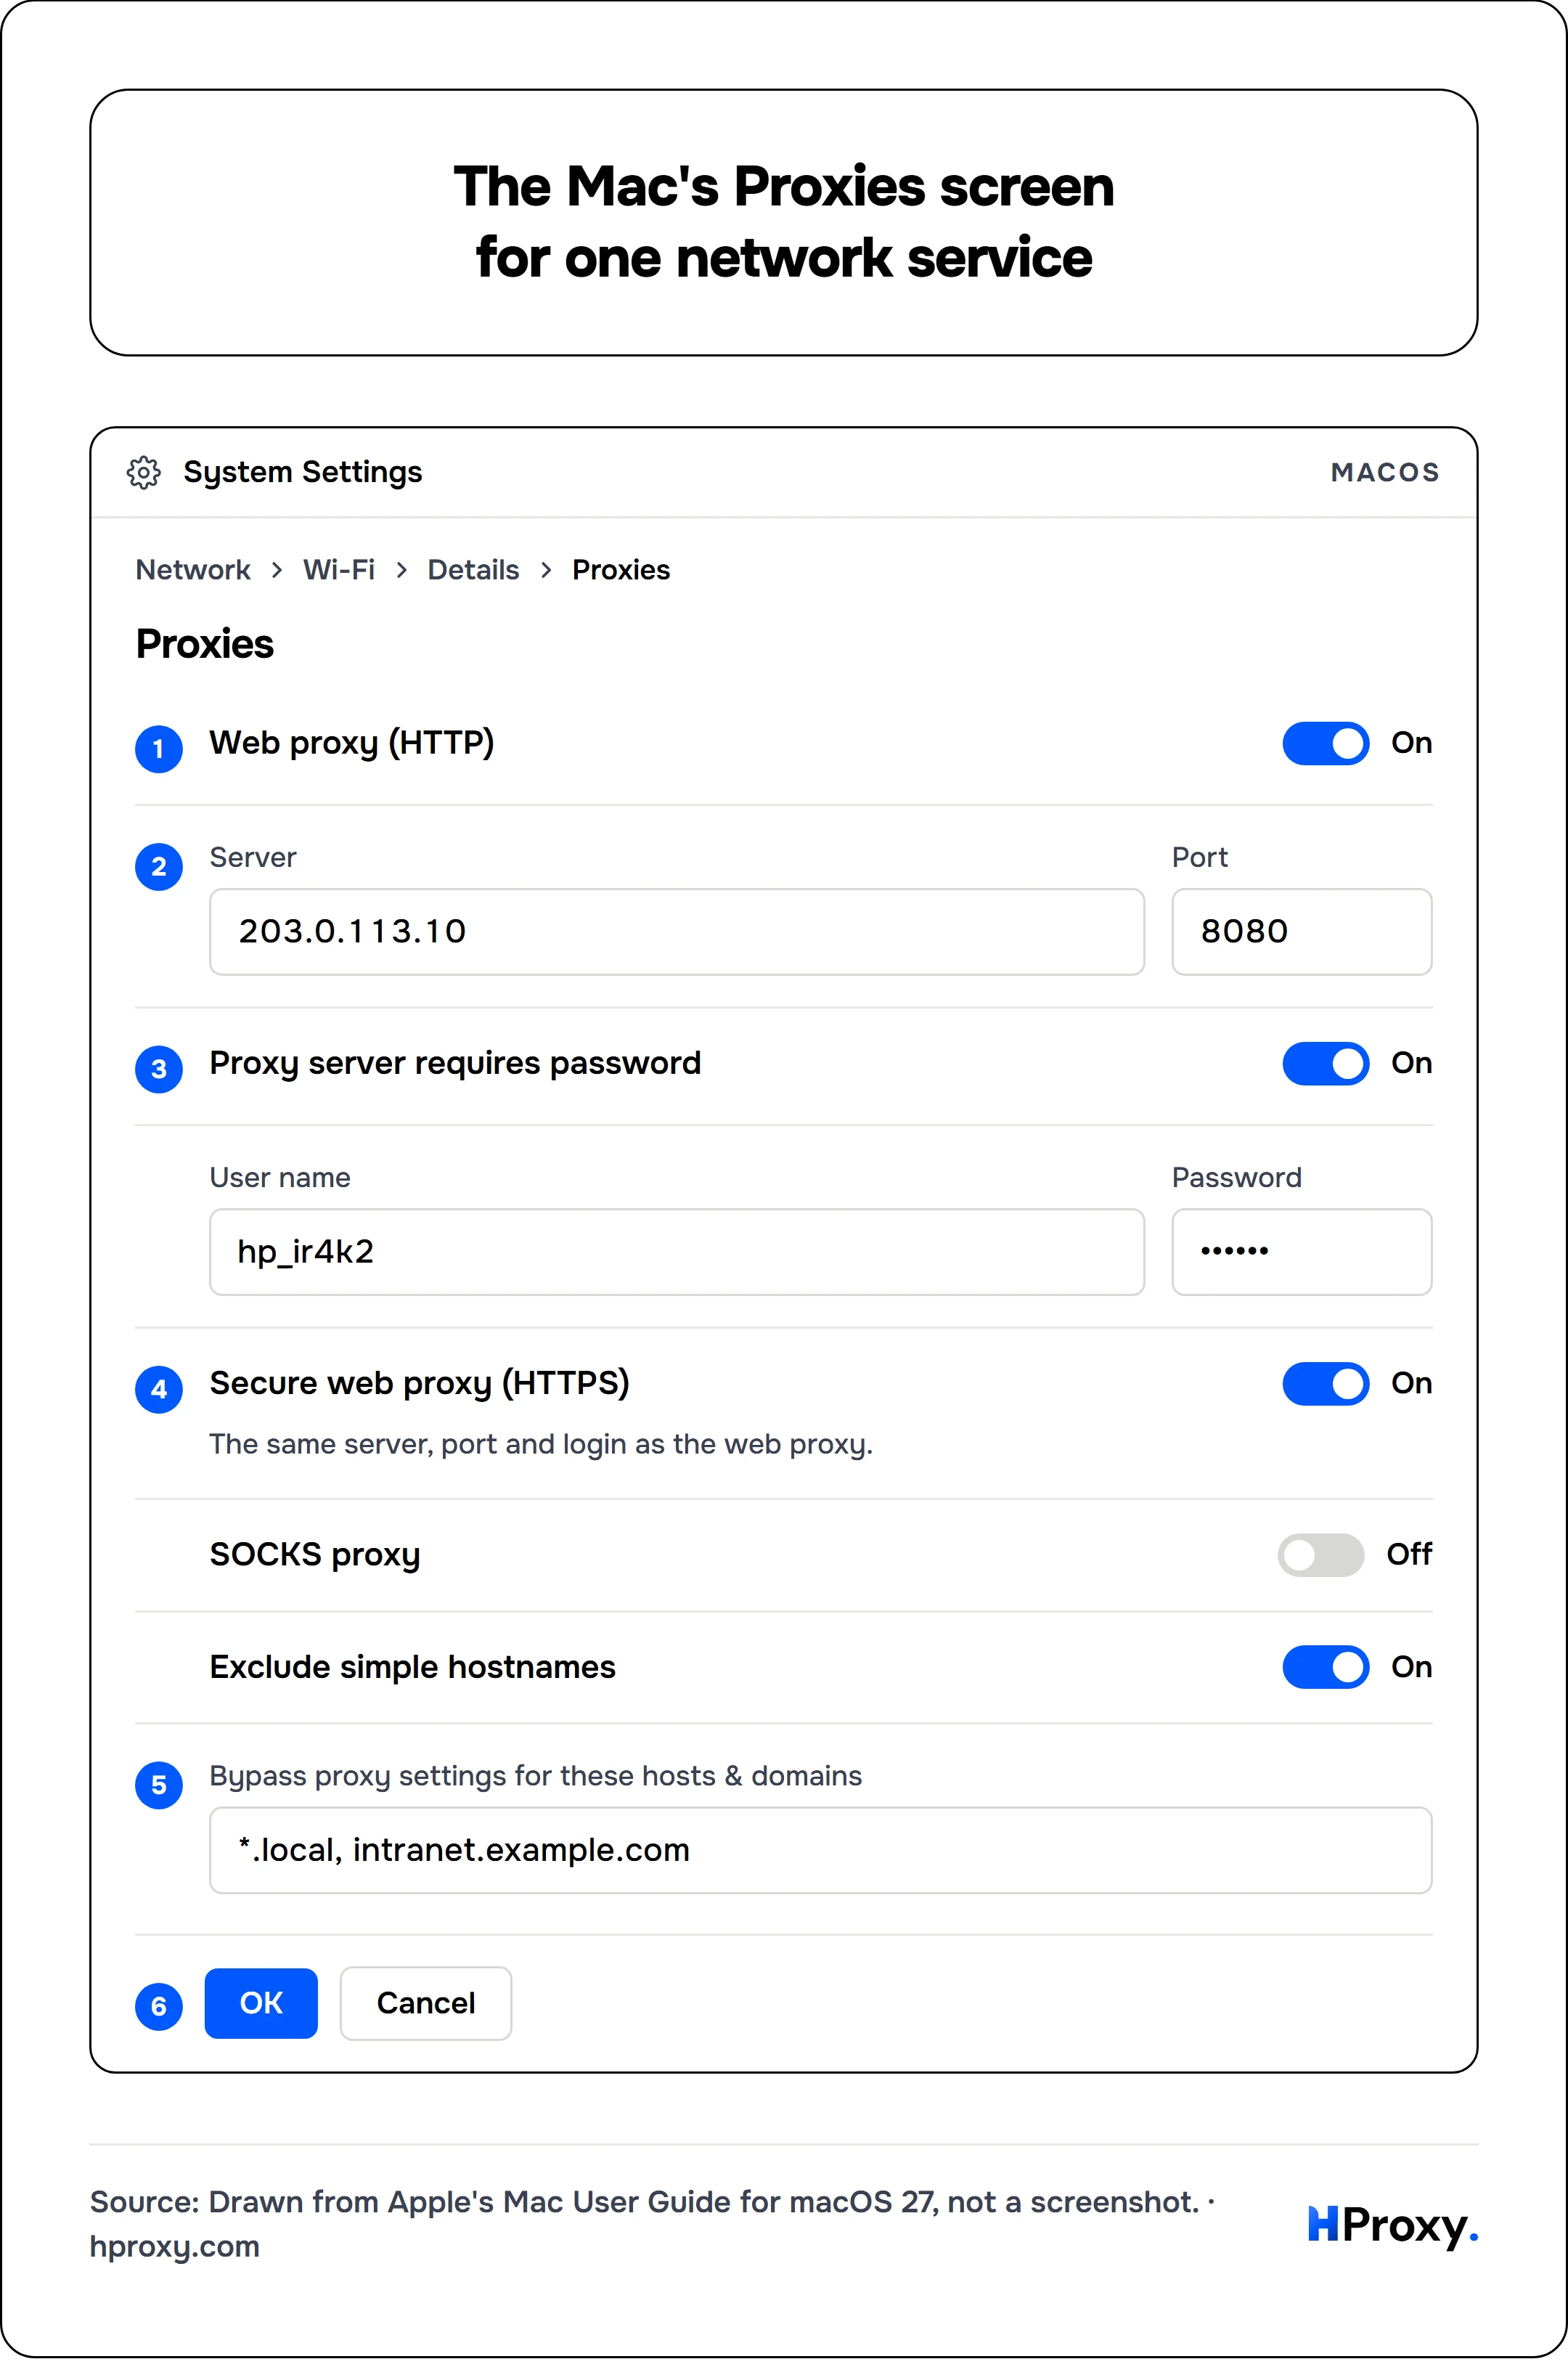
Task: Click the Password field
Action: pos(1302,1252)
